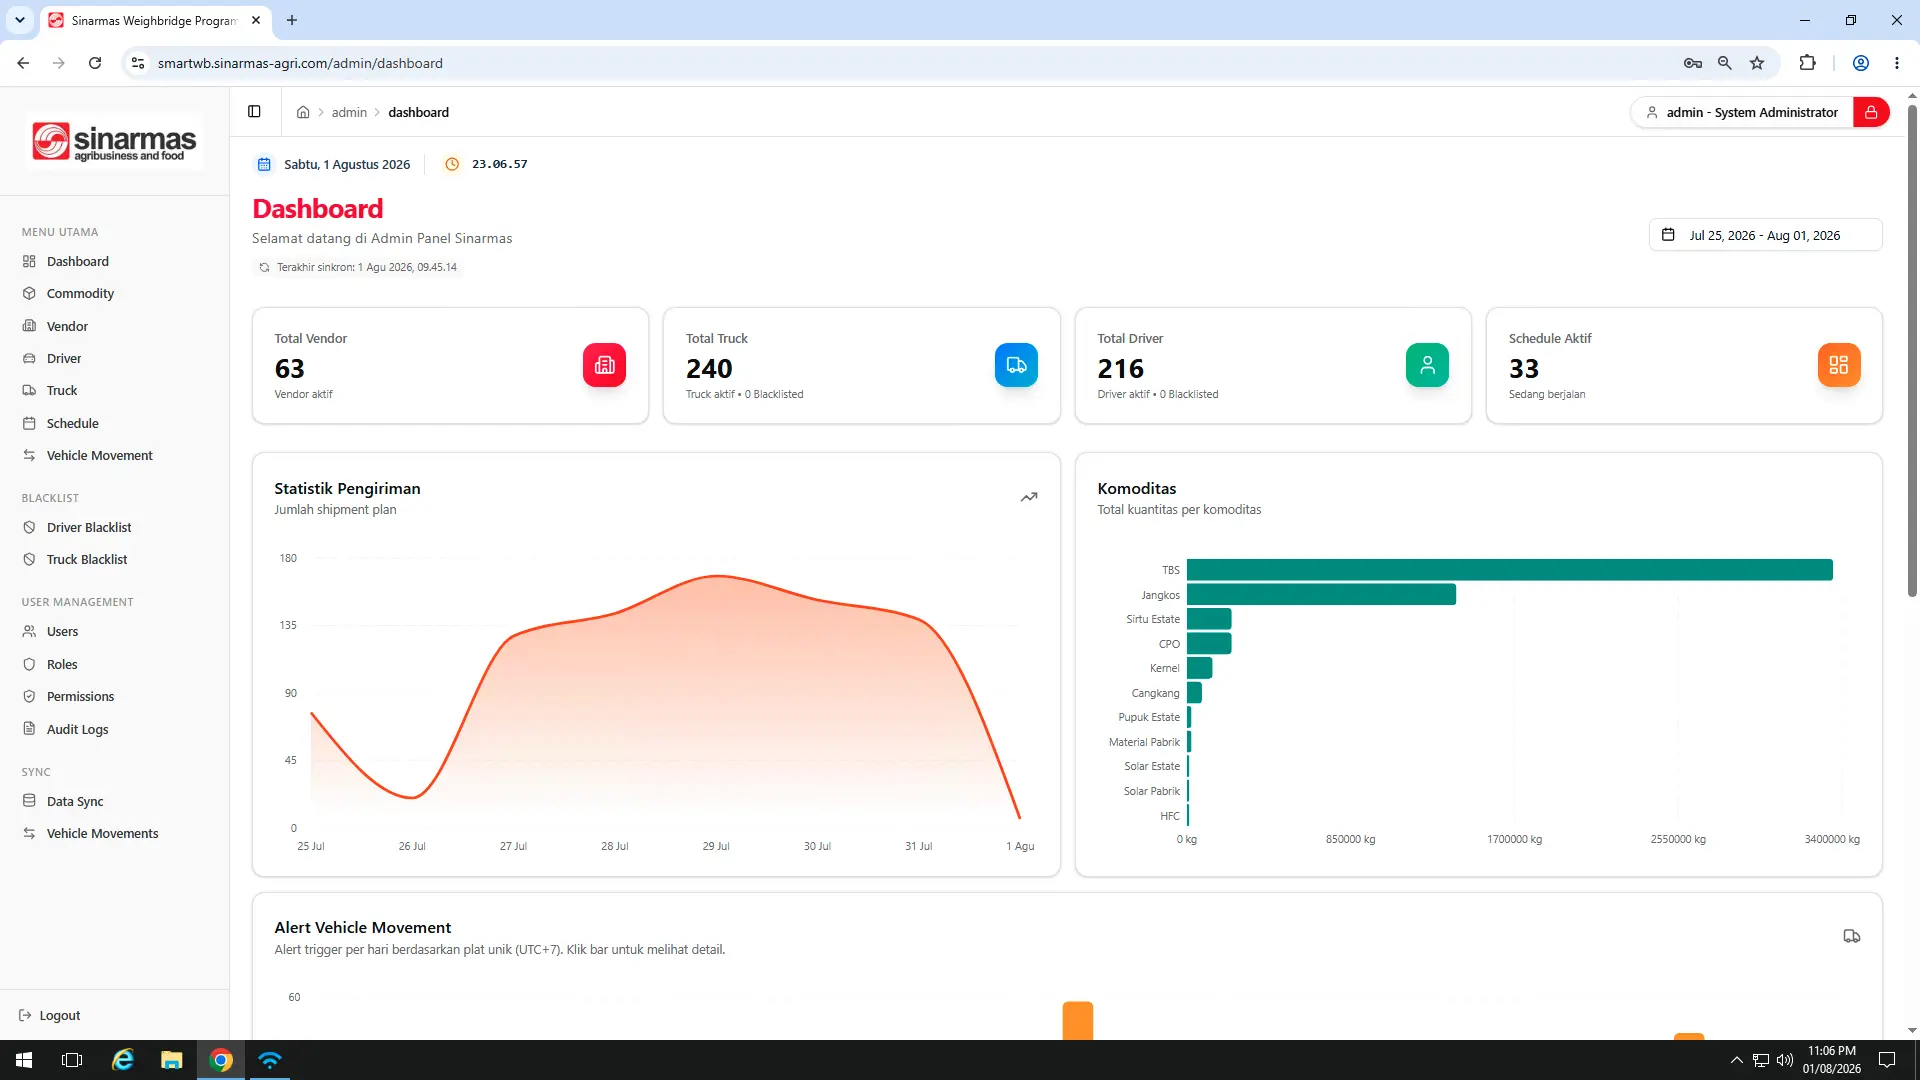Click the Sinarmas logo in the sidebar
The width and height of the screenshot is (1920, 1080).
[x=114, y=142]
